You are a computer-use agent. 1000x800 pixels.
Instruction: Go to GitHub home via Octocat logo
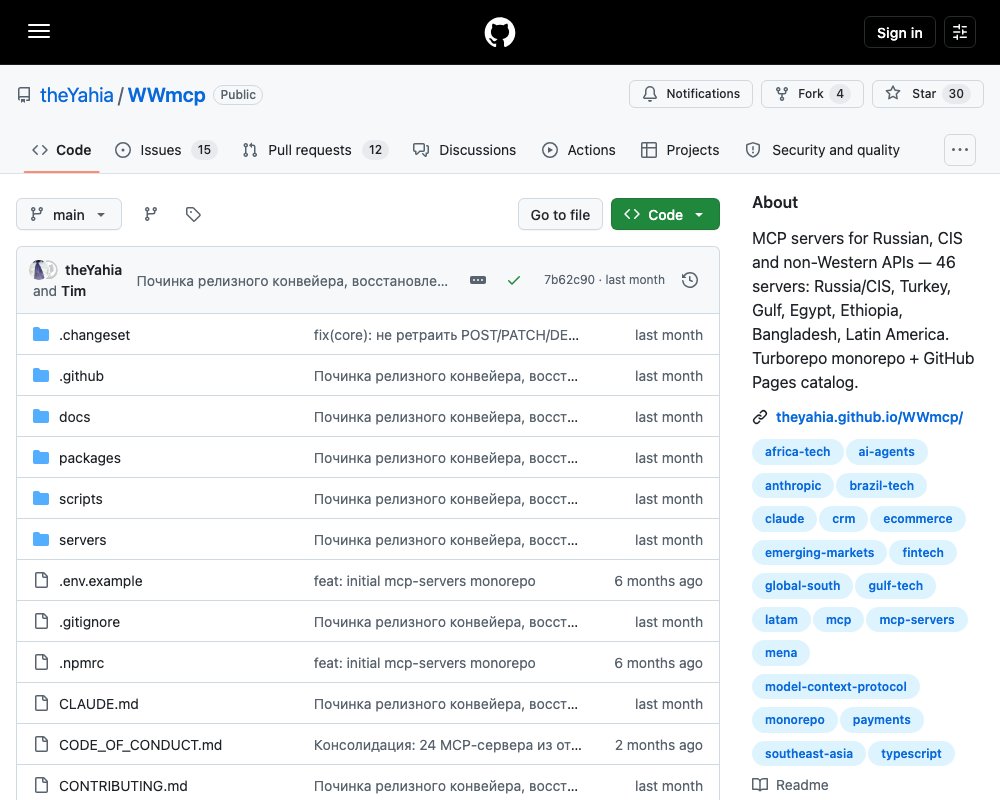(x=500, y=32)
